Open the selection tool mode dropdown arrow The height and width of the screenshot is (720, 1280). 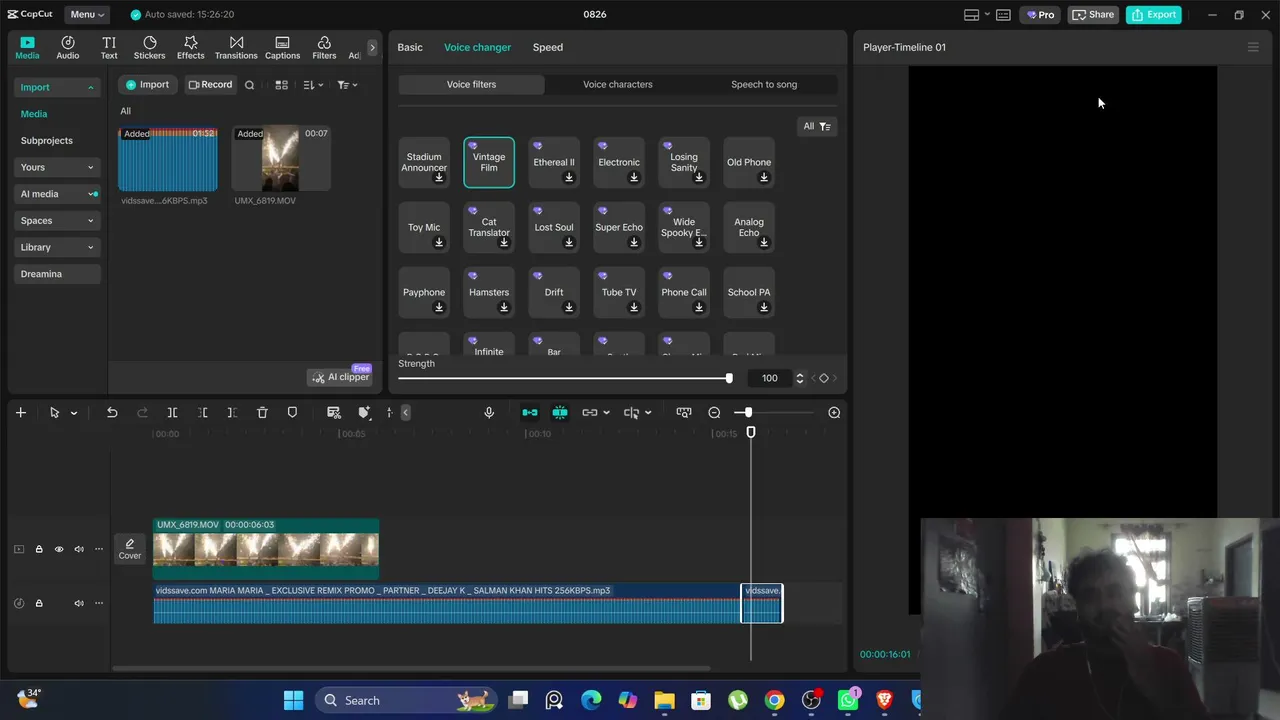coord(74,413)
